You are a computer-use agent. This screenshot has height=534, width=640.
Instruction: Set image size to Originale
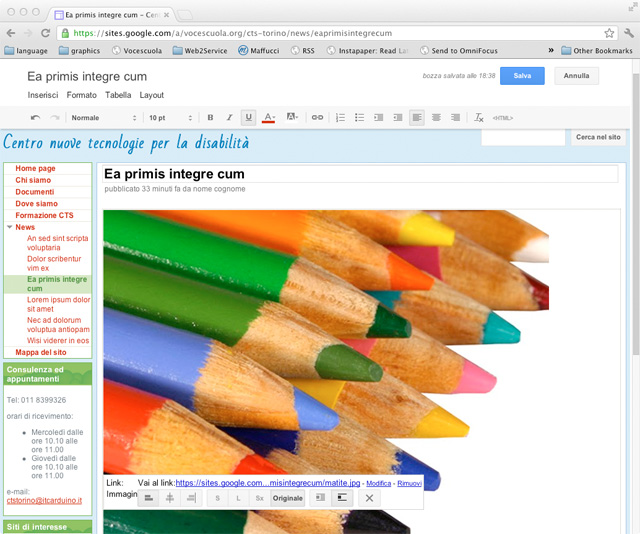tap(287, 498)
